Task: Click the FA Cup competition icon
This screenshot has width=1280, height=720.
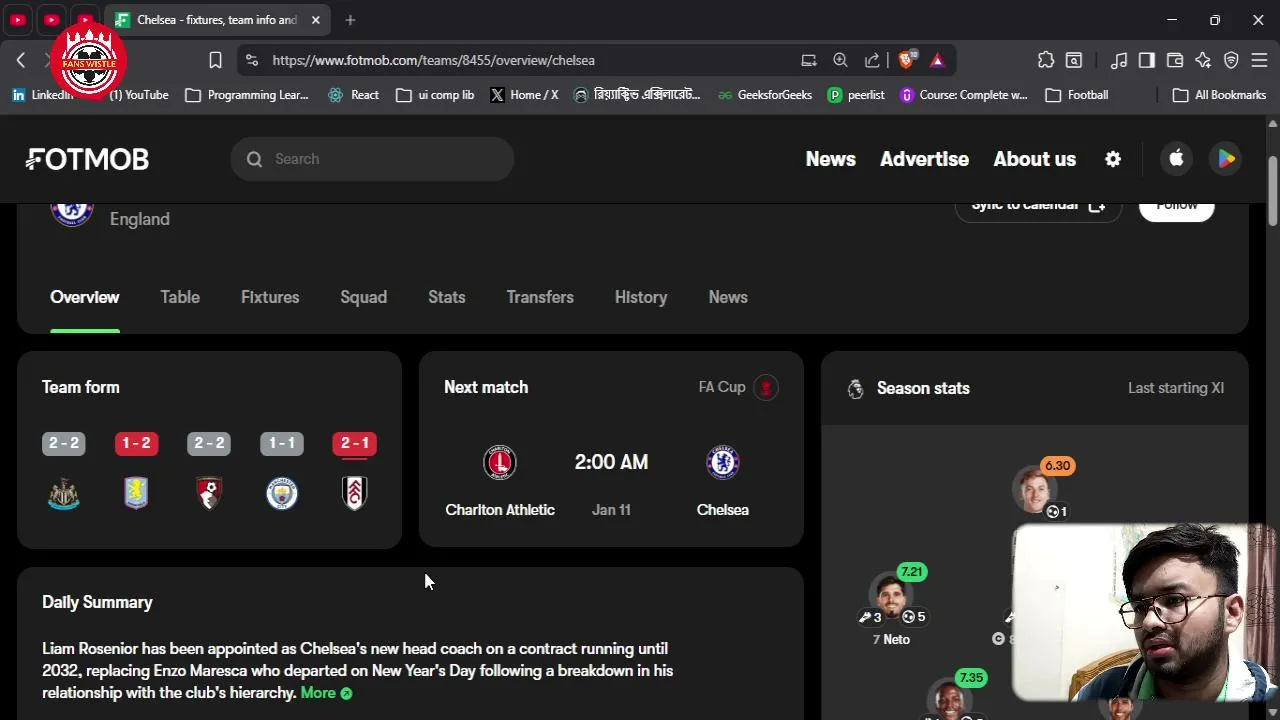Action: [x=766, y=387]
